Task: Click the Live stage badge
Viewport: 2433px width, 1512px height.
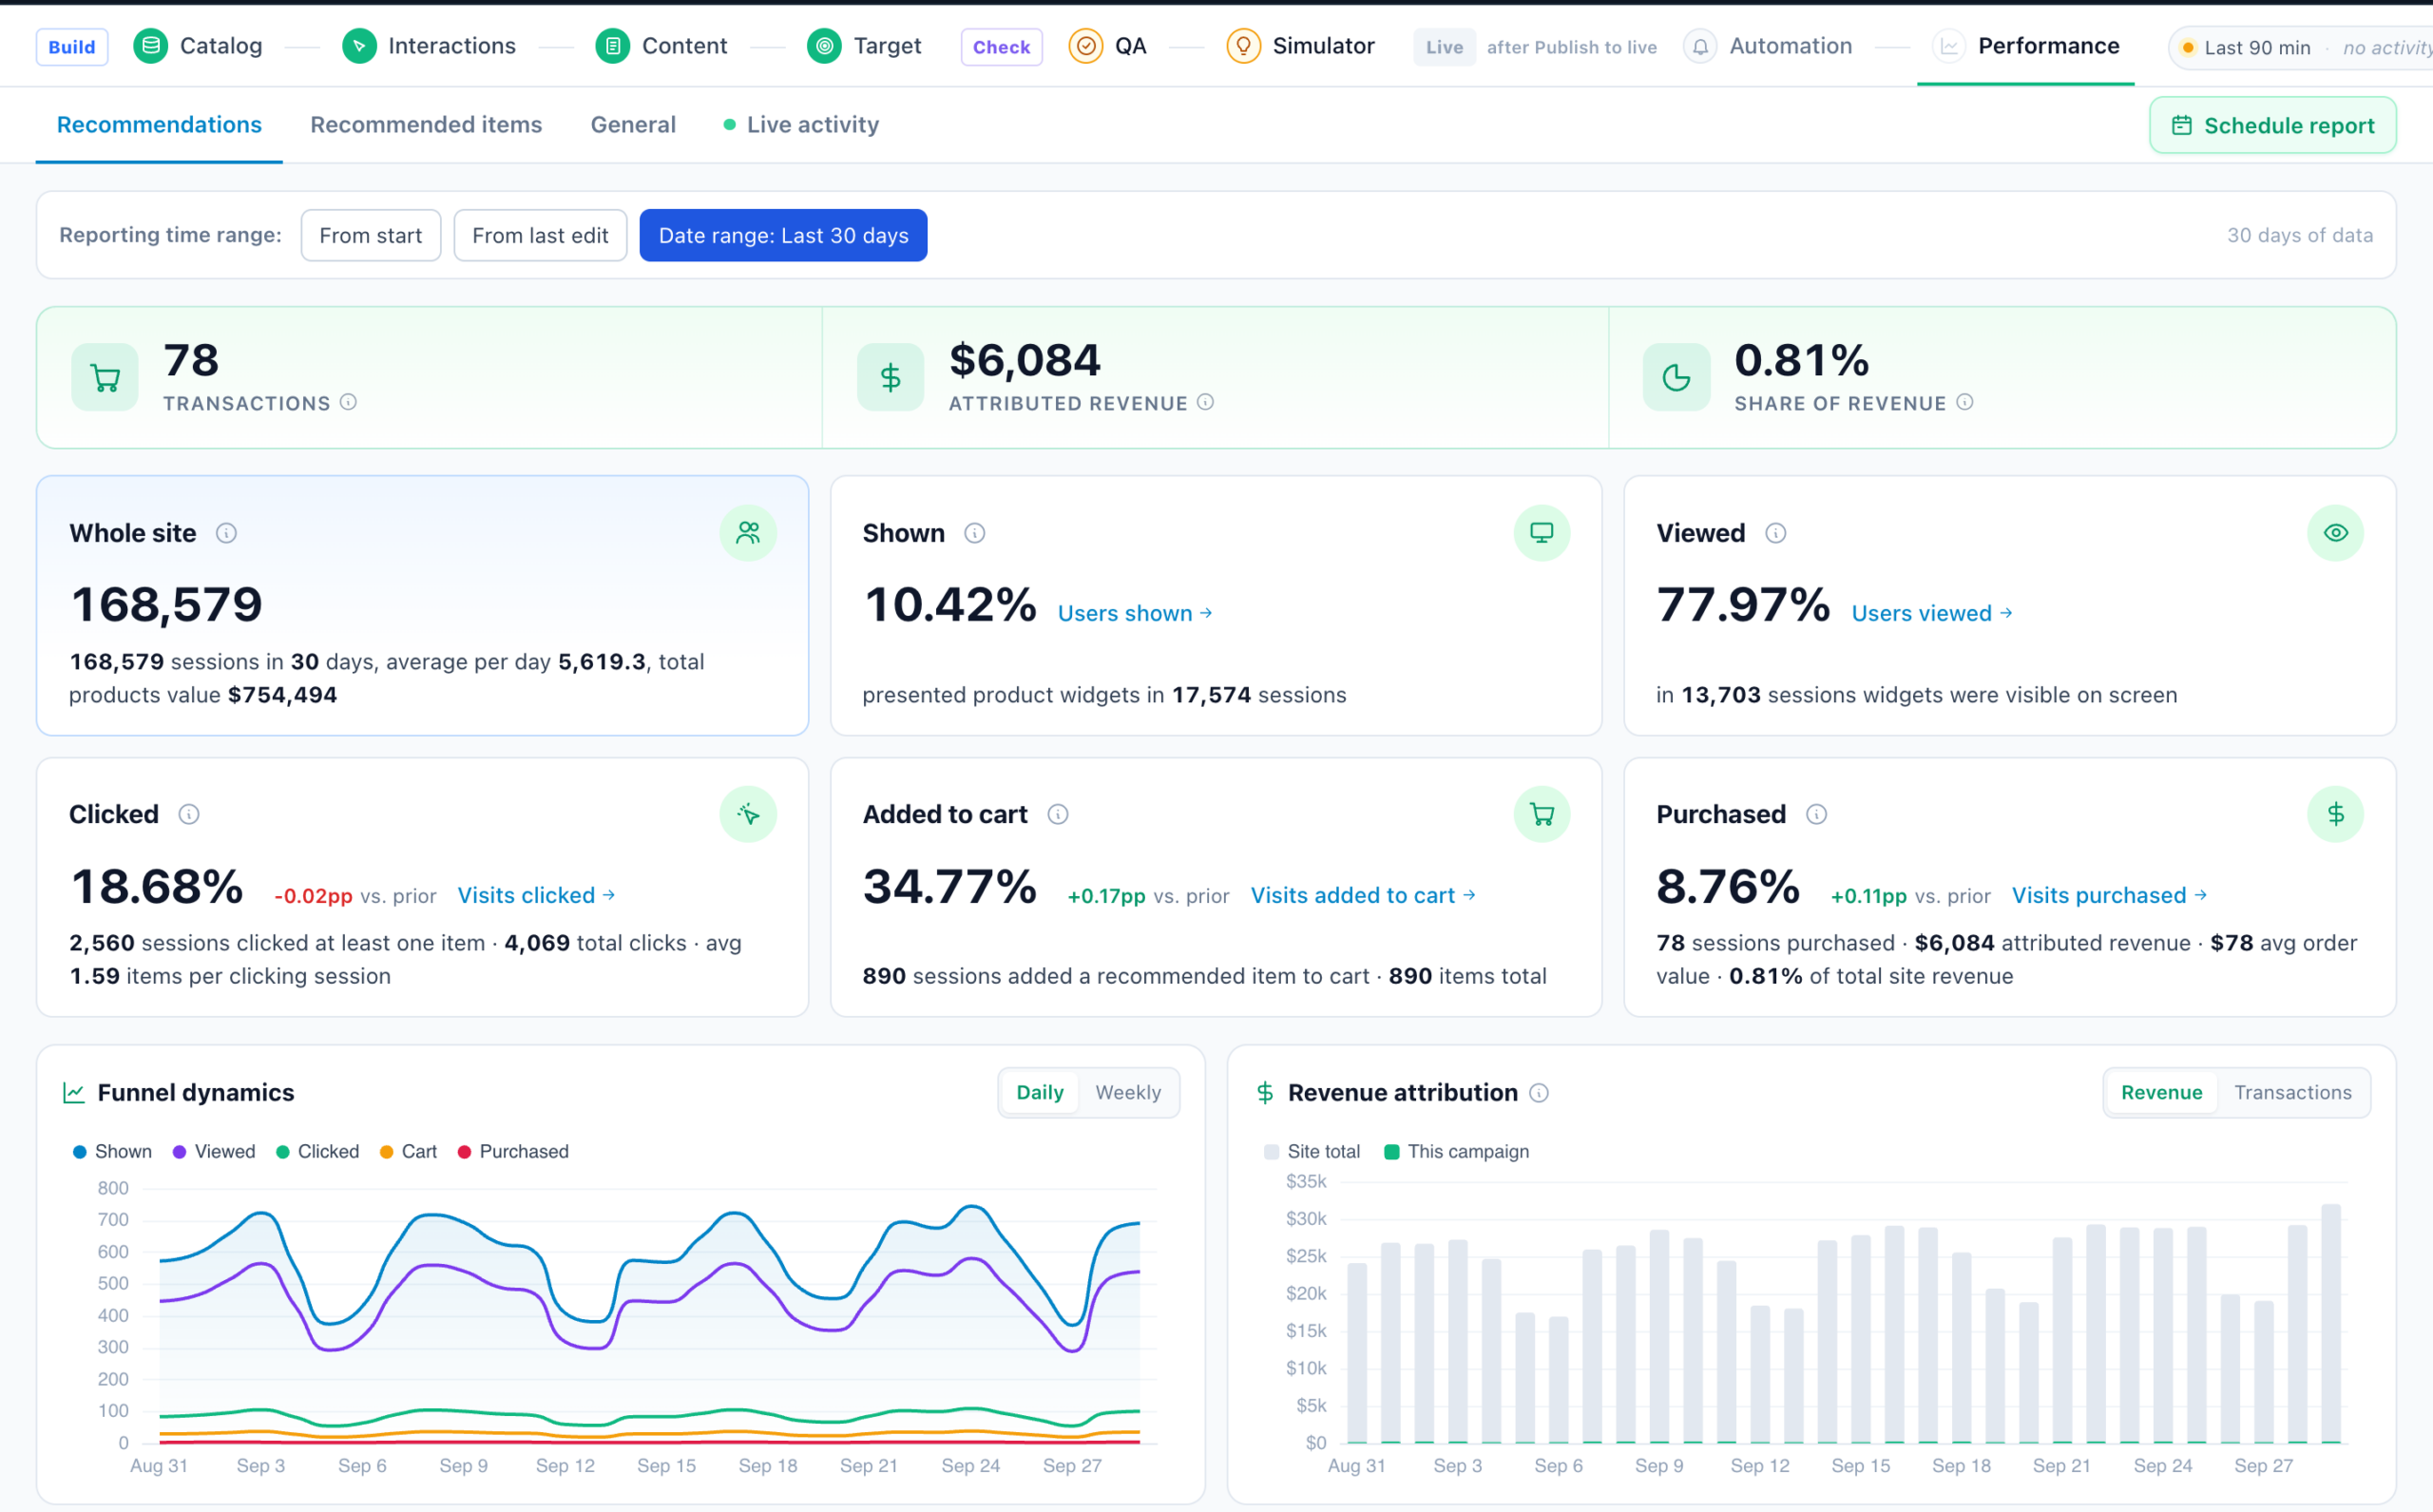Action: click(1444, 47)
